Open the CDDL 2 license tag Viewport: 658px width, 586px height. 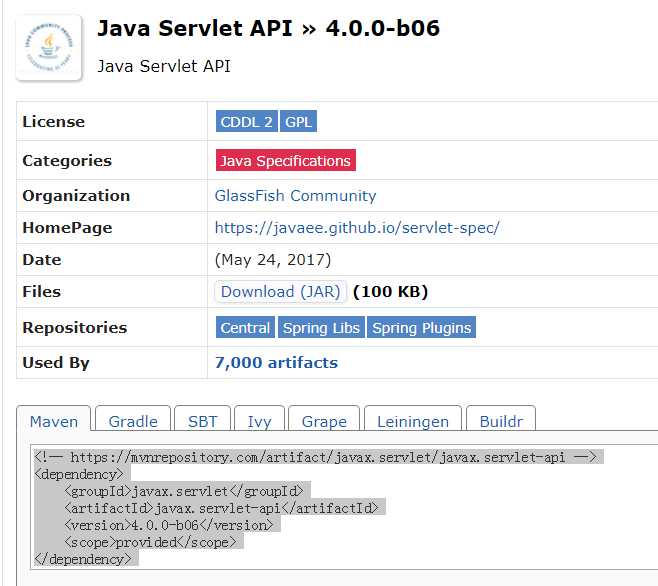(246, 122)
